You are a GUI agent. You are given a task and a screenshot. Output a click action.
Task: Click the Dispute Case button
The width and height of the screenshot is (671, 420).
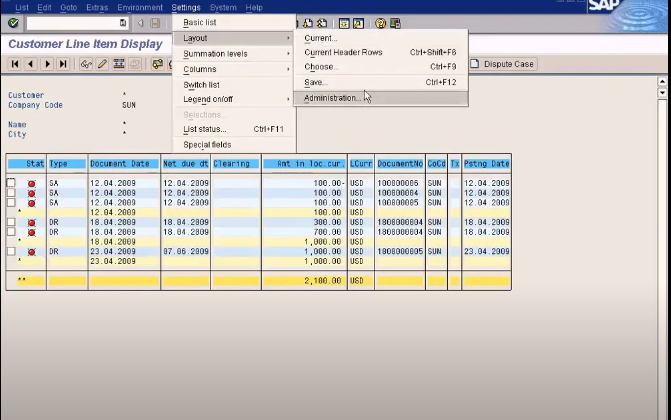click(503, 64)
